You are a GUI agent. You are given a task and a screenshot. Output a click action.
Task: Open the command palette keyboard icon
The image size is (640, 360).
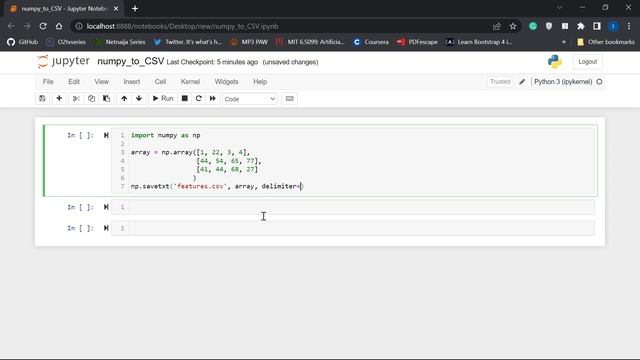point(289,98)
